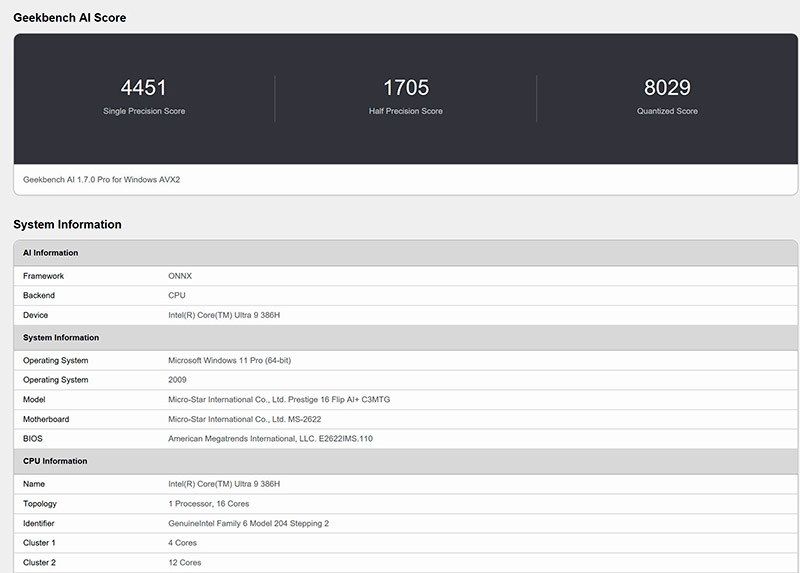
Task: Select the CPU Information section header
Action: click(x=55, y=461)
